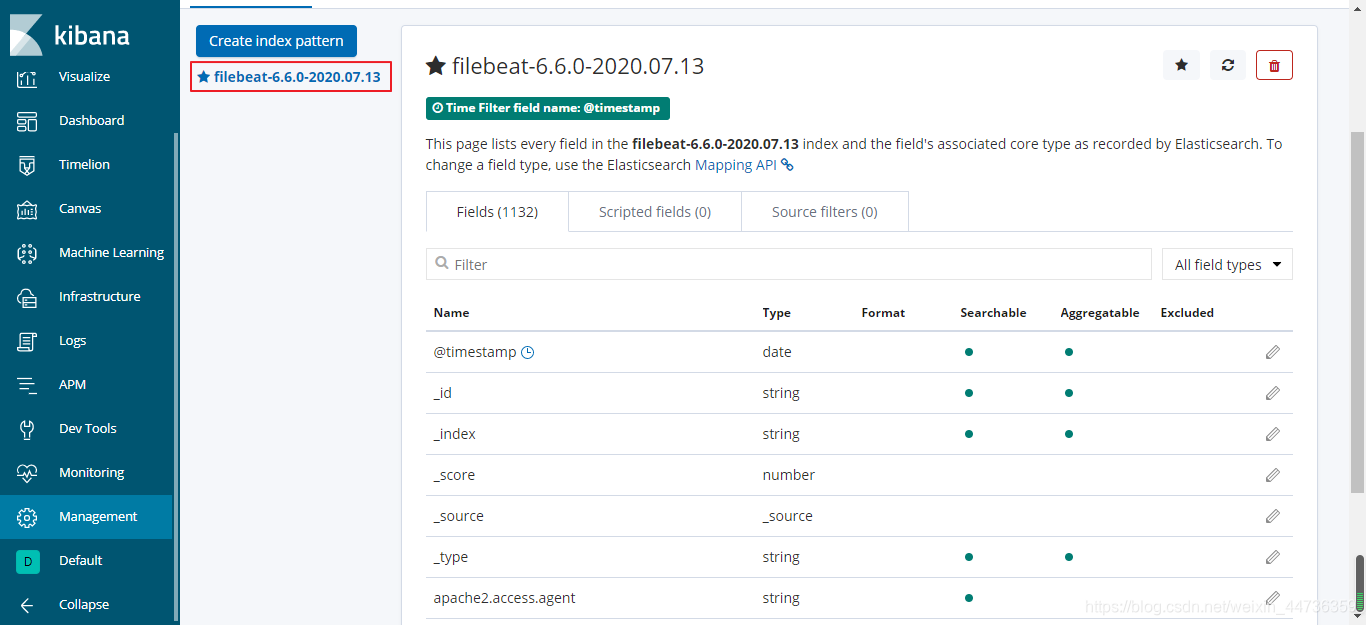Edit the _source field pencil icon
The image size is (1366, 625).
coord(1272,516)
